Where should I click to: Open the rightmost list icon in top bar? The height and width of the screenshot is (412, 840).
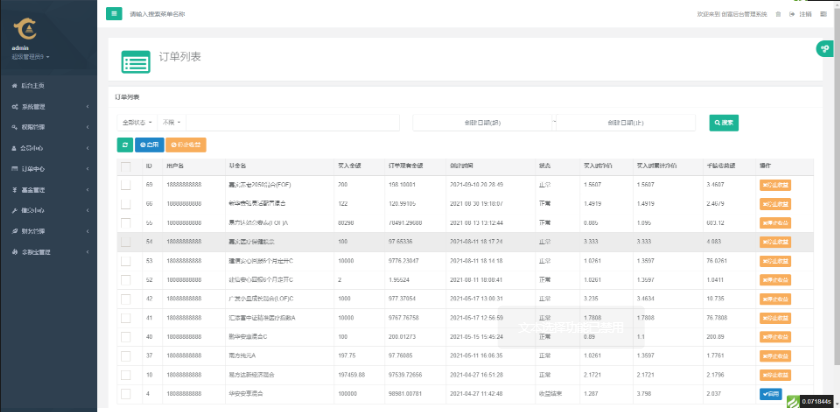click(823, 14)
